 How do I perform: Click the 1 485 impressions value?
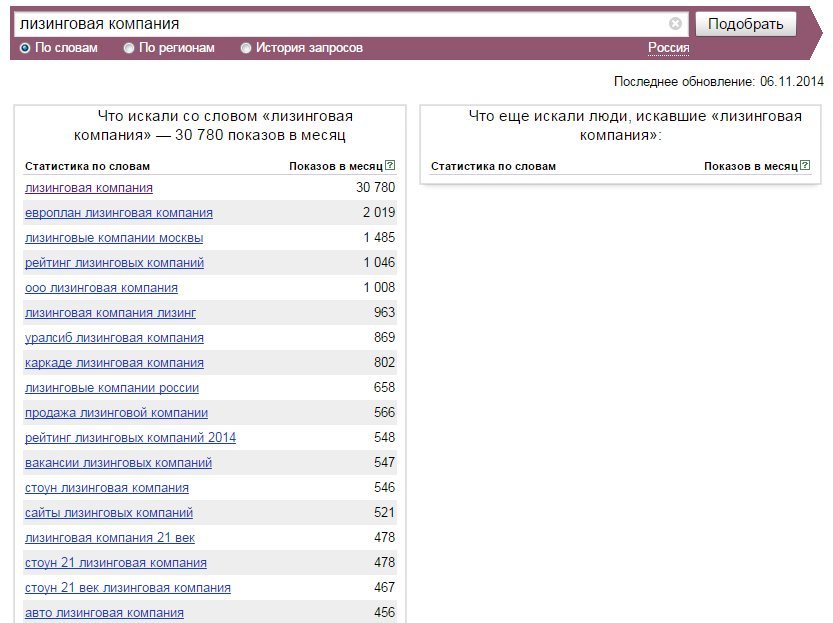click(379, 237)
